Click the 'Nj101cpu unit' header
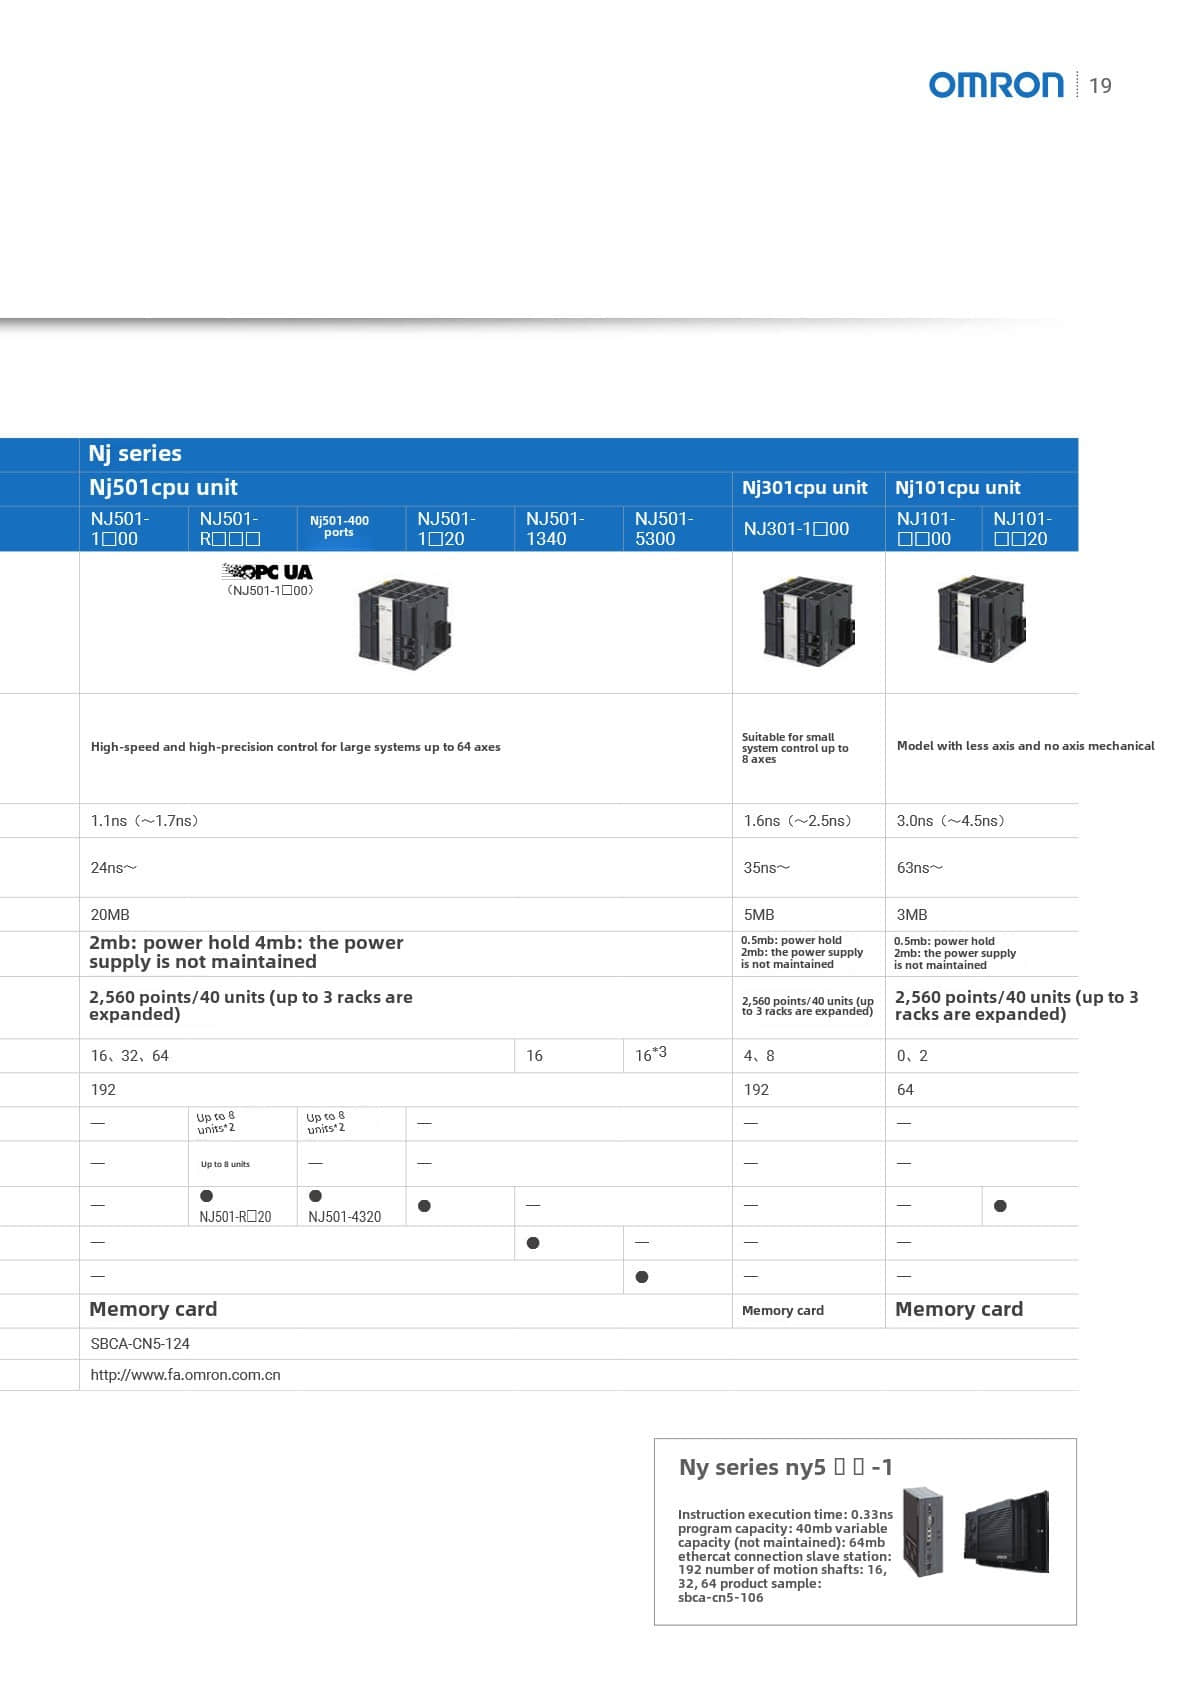The height and width of the screenshot is (1684, 1191). (x=958, y=487)
